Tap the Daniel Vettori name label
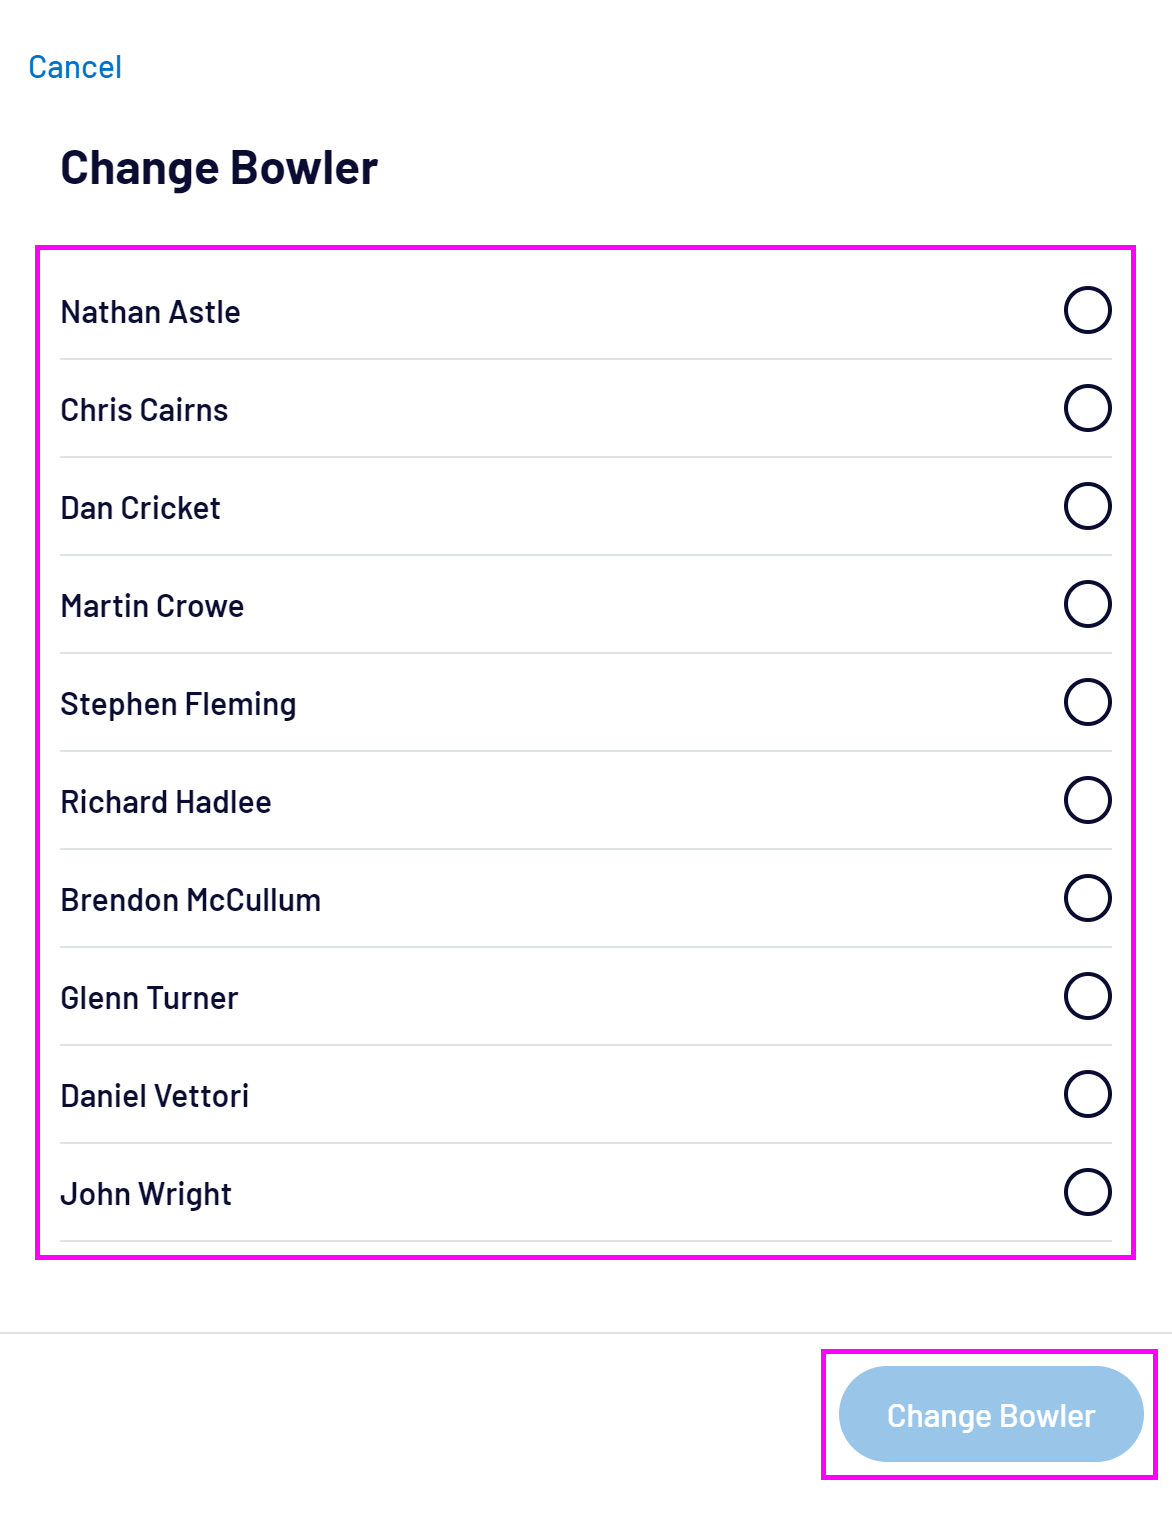1172x1522 pixels. click(155, 1096)
